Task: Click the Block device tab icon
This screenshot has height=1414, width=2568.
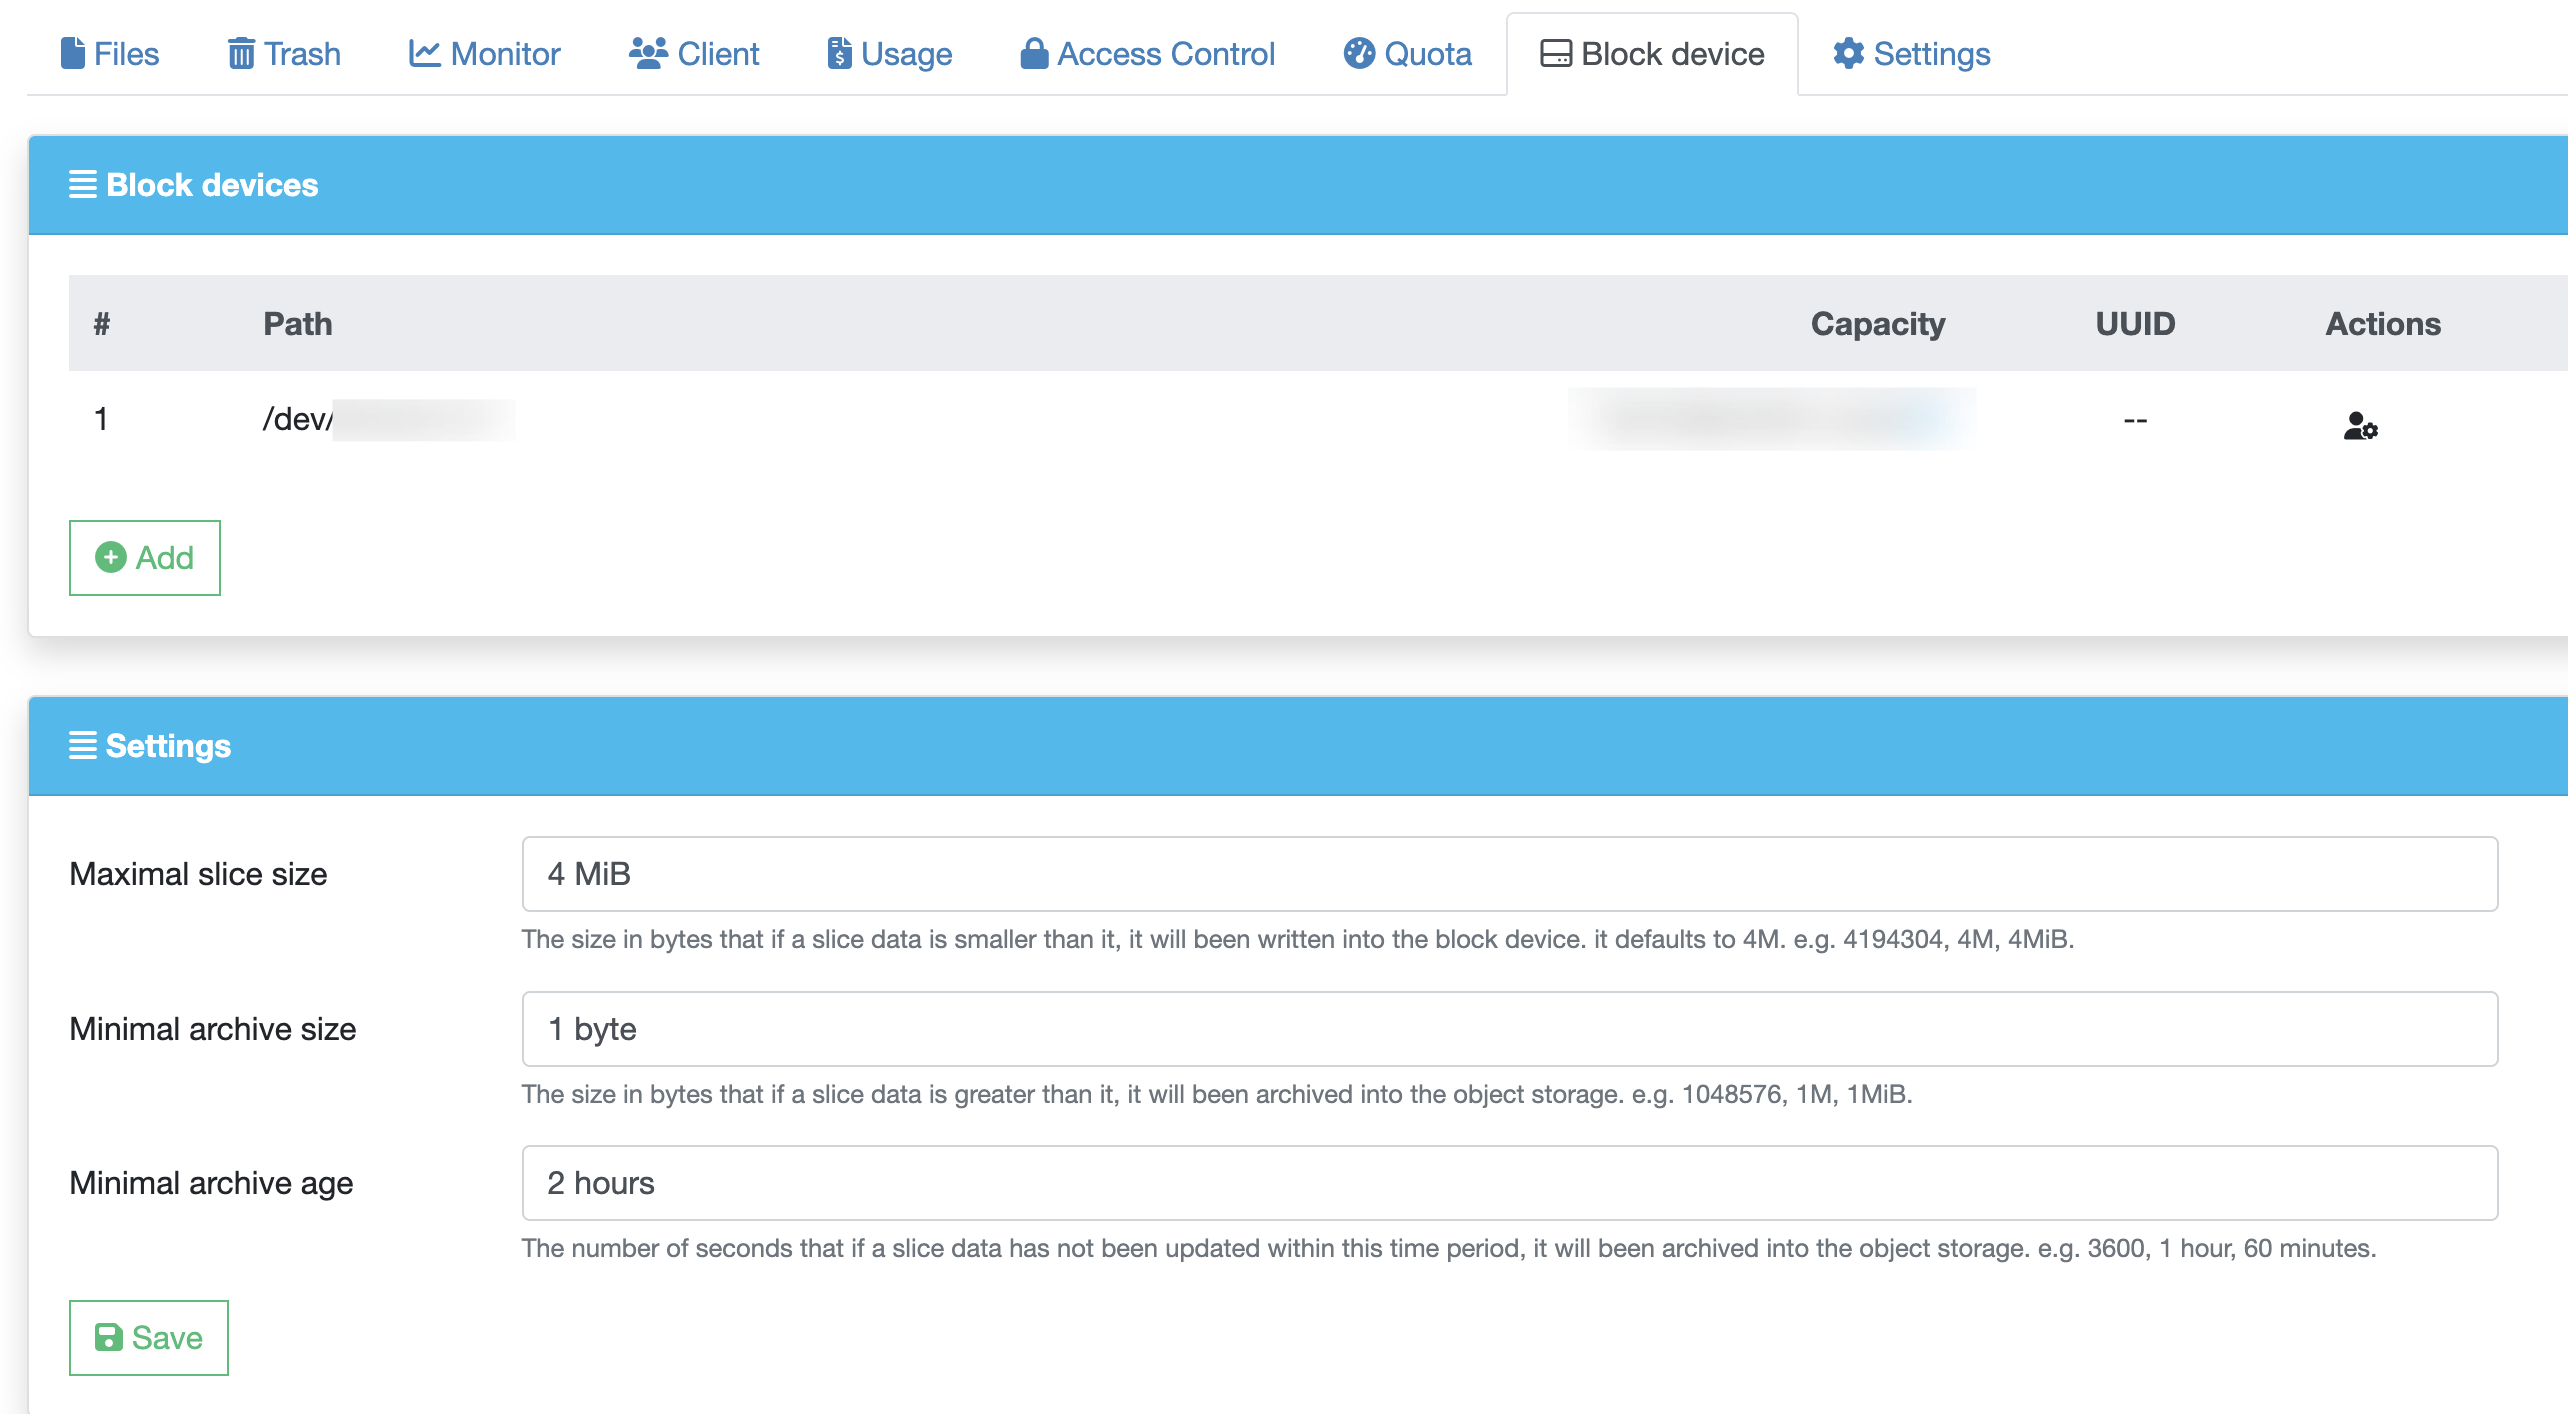Action: (1554, 53)
